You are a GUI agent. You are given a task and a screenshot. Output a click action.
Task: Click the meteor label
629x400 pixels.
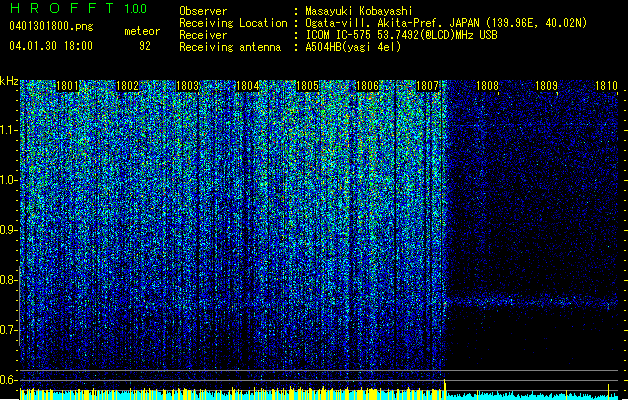click(142, 31)
